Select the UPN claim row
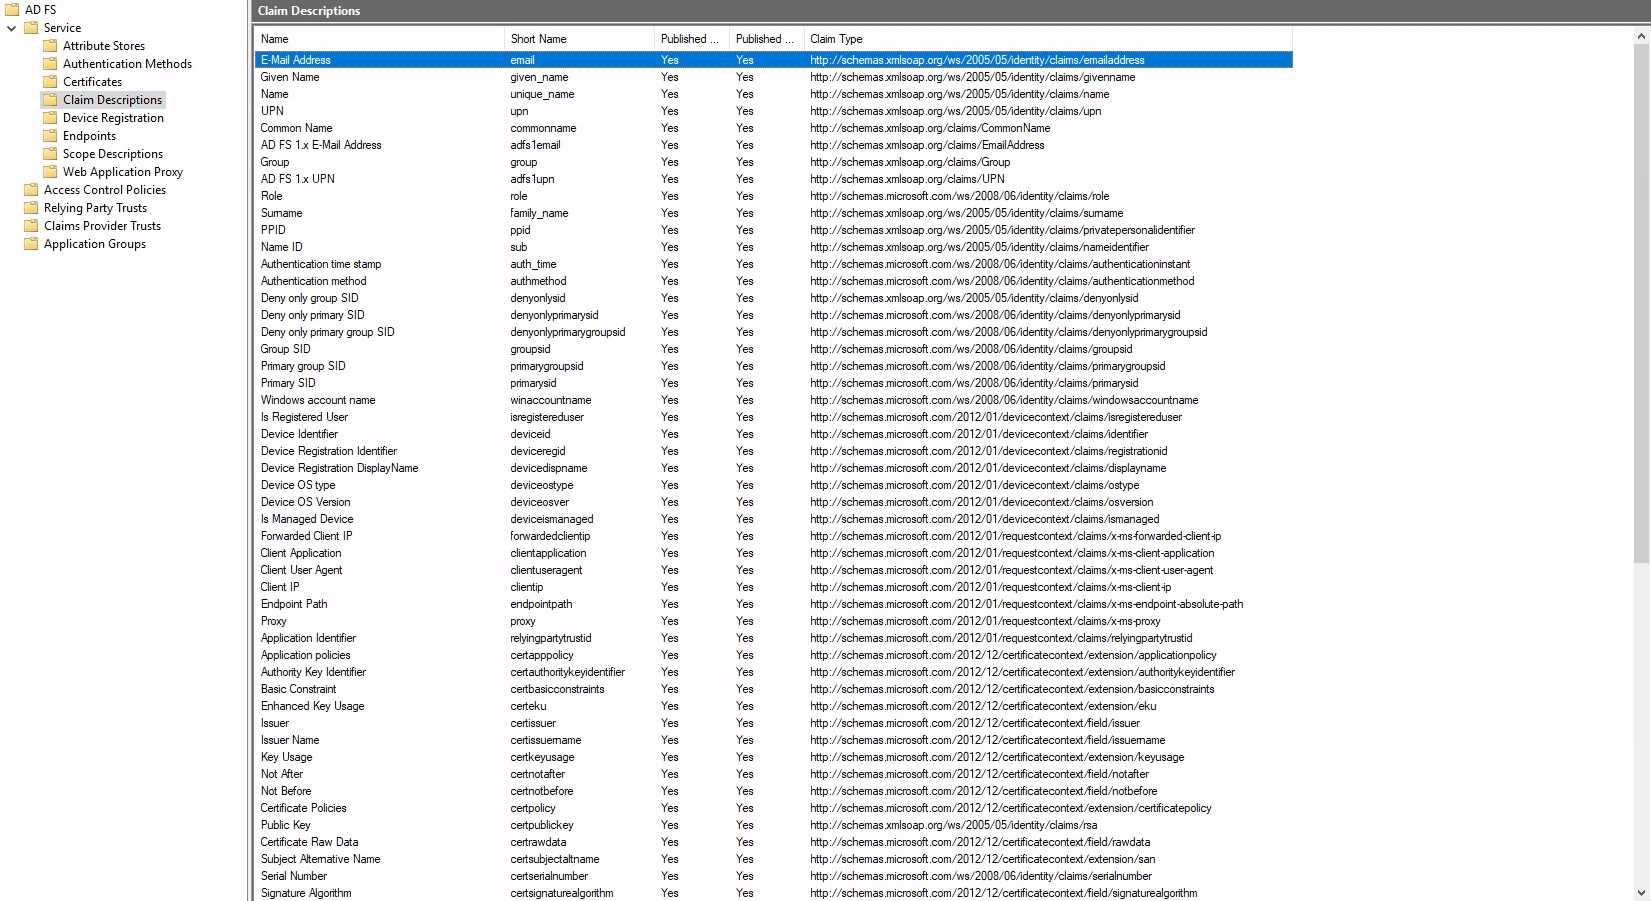 (773, 111)
